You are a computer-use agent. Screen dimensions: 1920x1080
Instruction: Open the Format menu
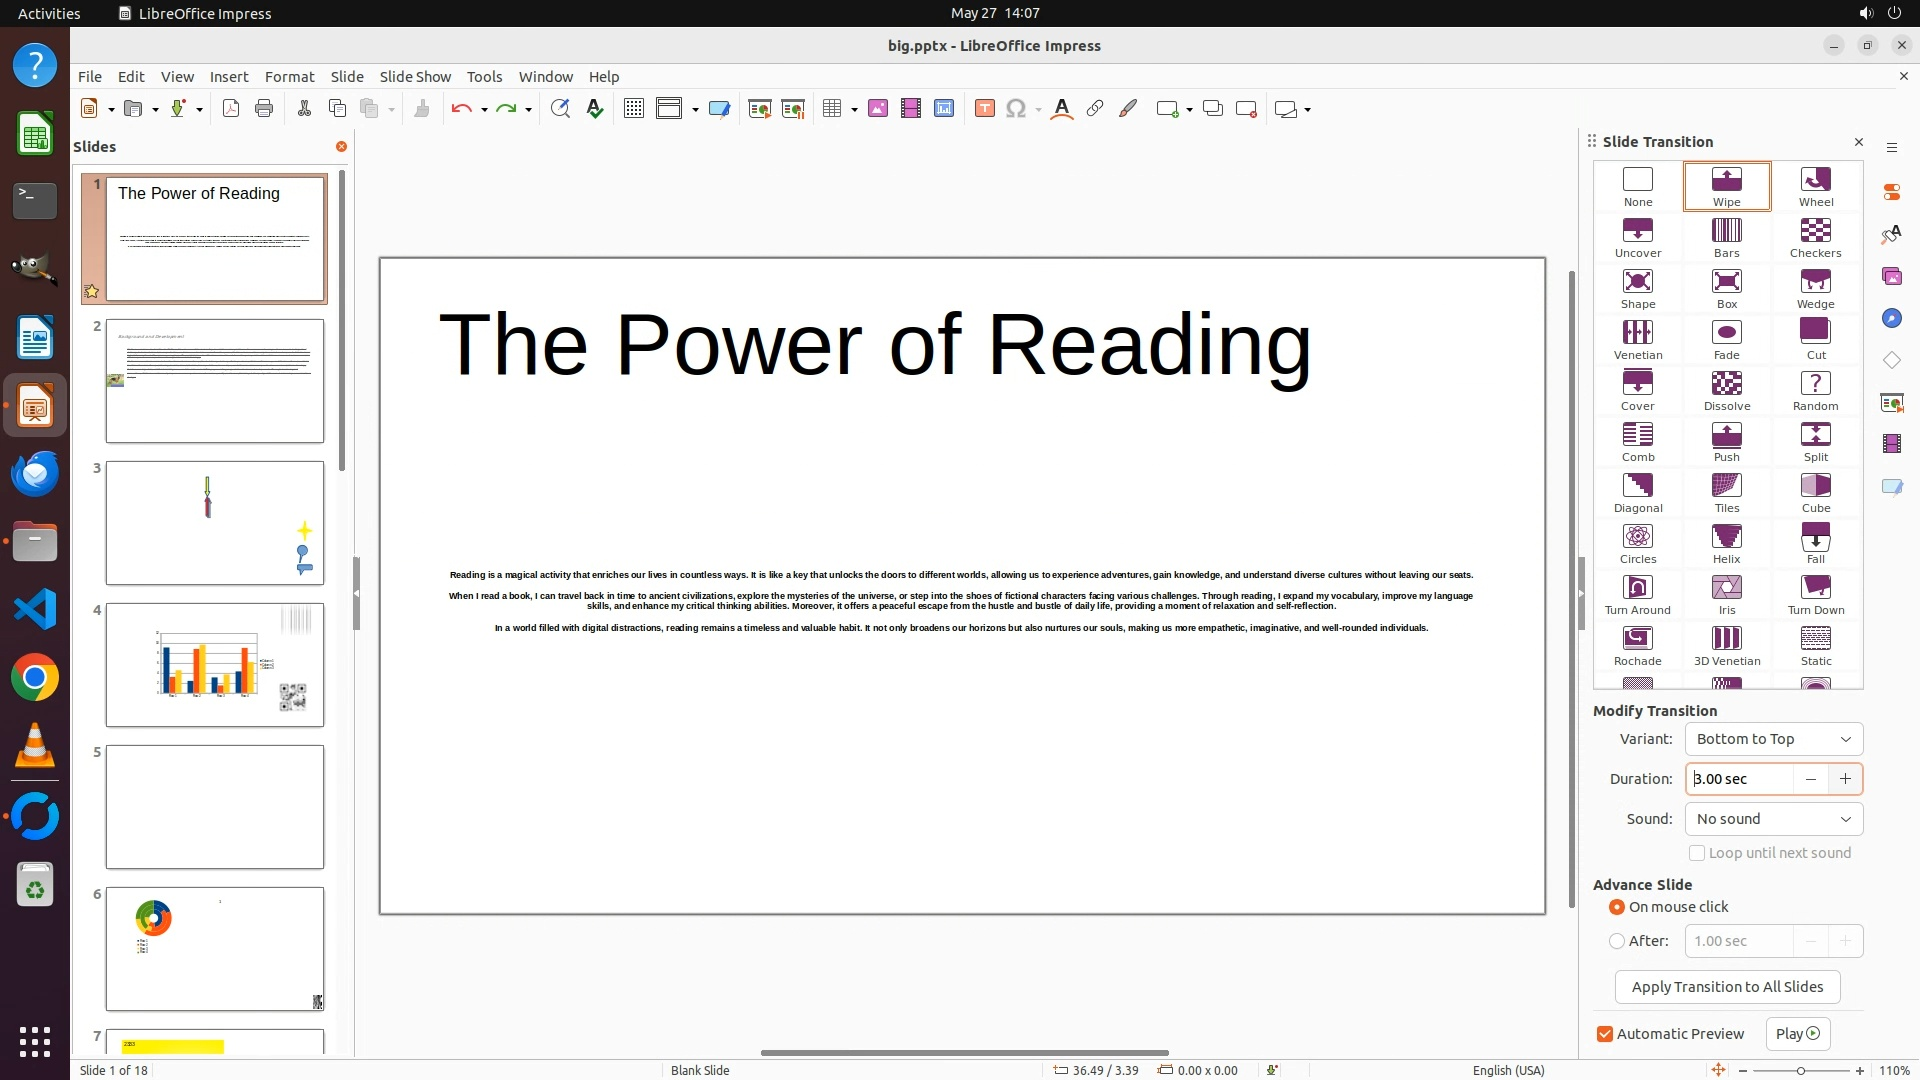(289, 77)
